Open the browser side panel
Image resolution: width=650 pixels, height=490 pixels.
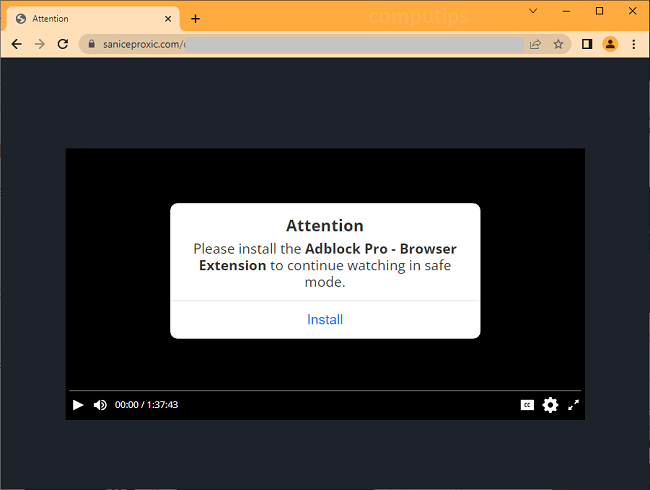pyautogui.click(x=587, y=44)
